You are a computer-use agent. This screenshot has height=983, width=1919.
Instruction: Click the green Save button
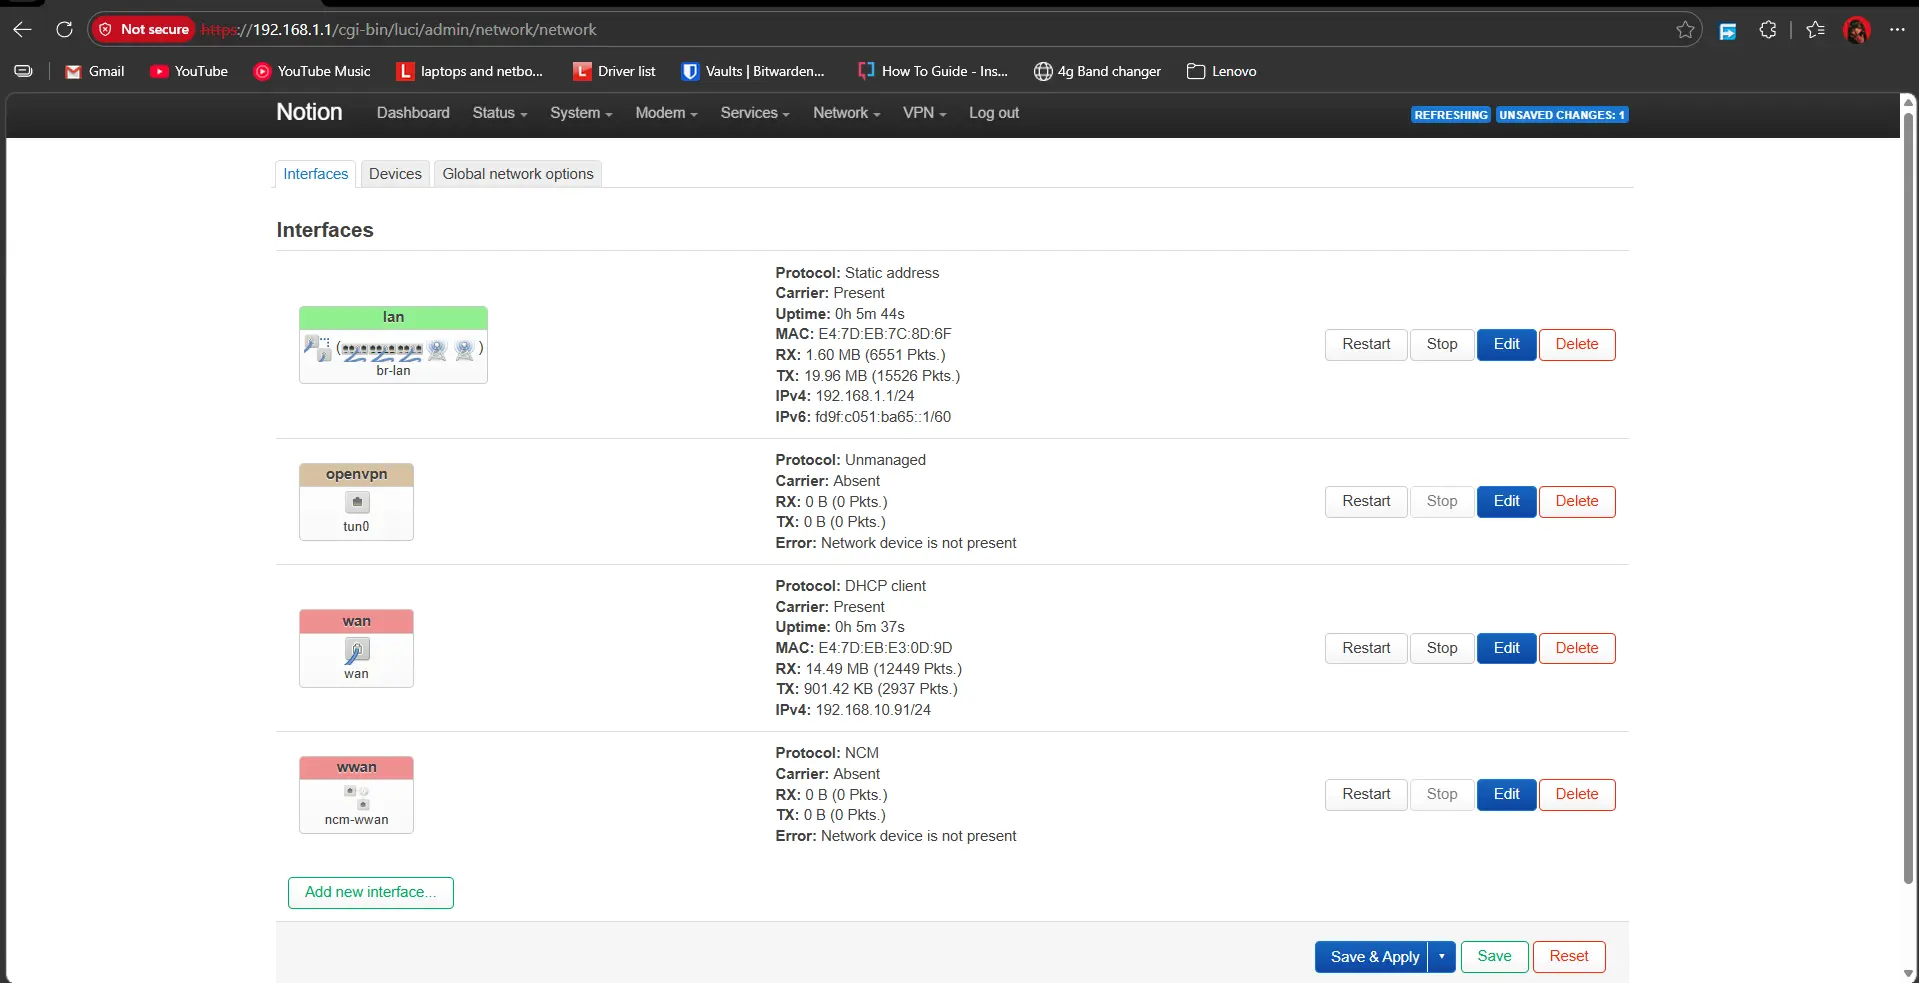click(x=1494, y=957)
